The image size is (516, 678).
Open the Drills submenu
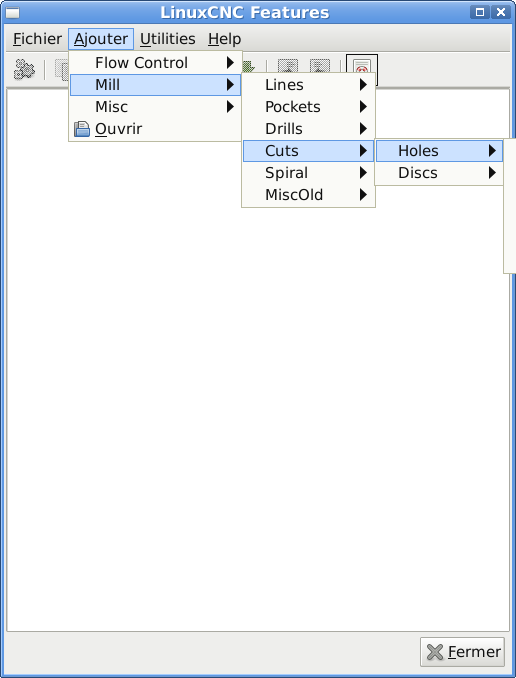click(308, 129)
